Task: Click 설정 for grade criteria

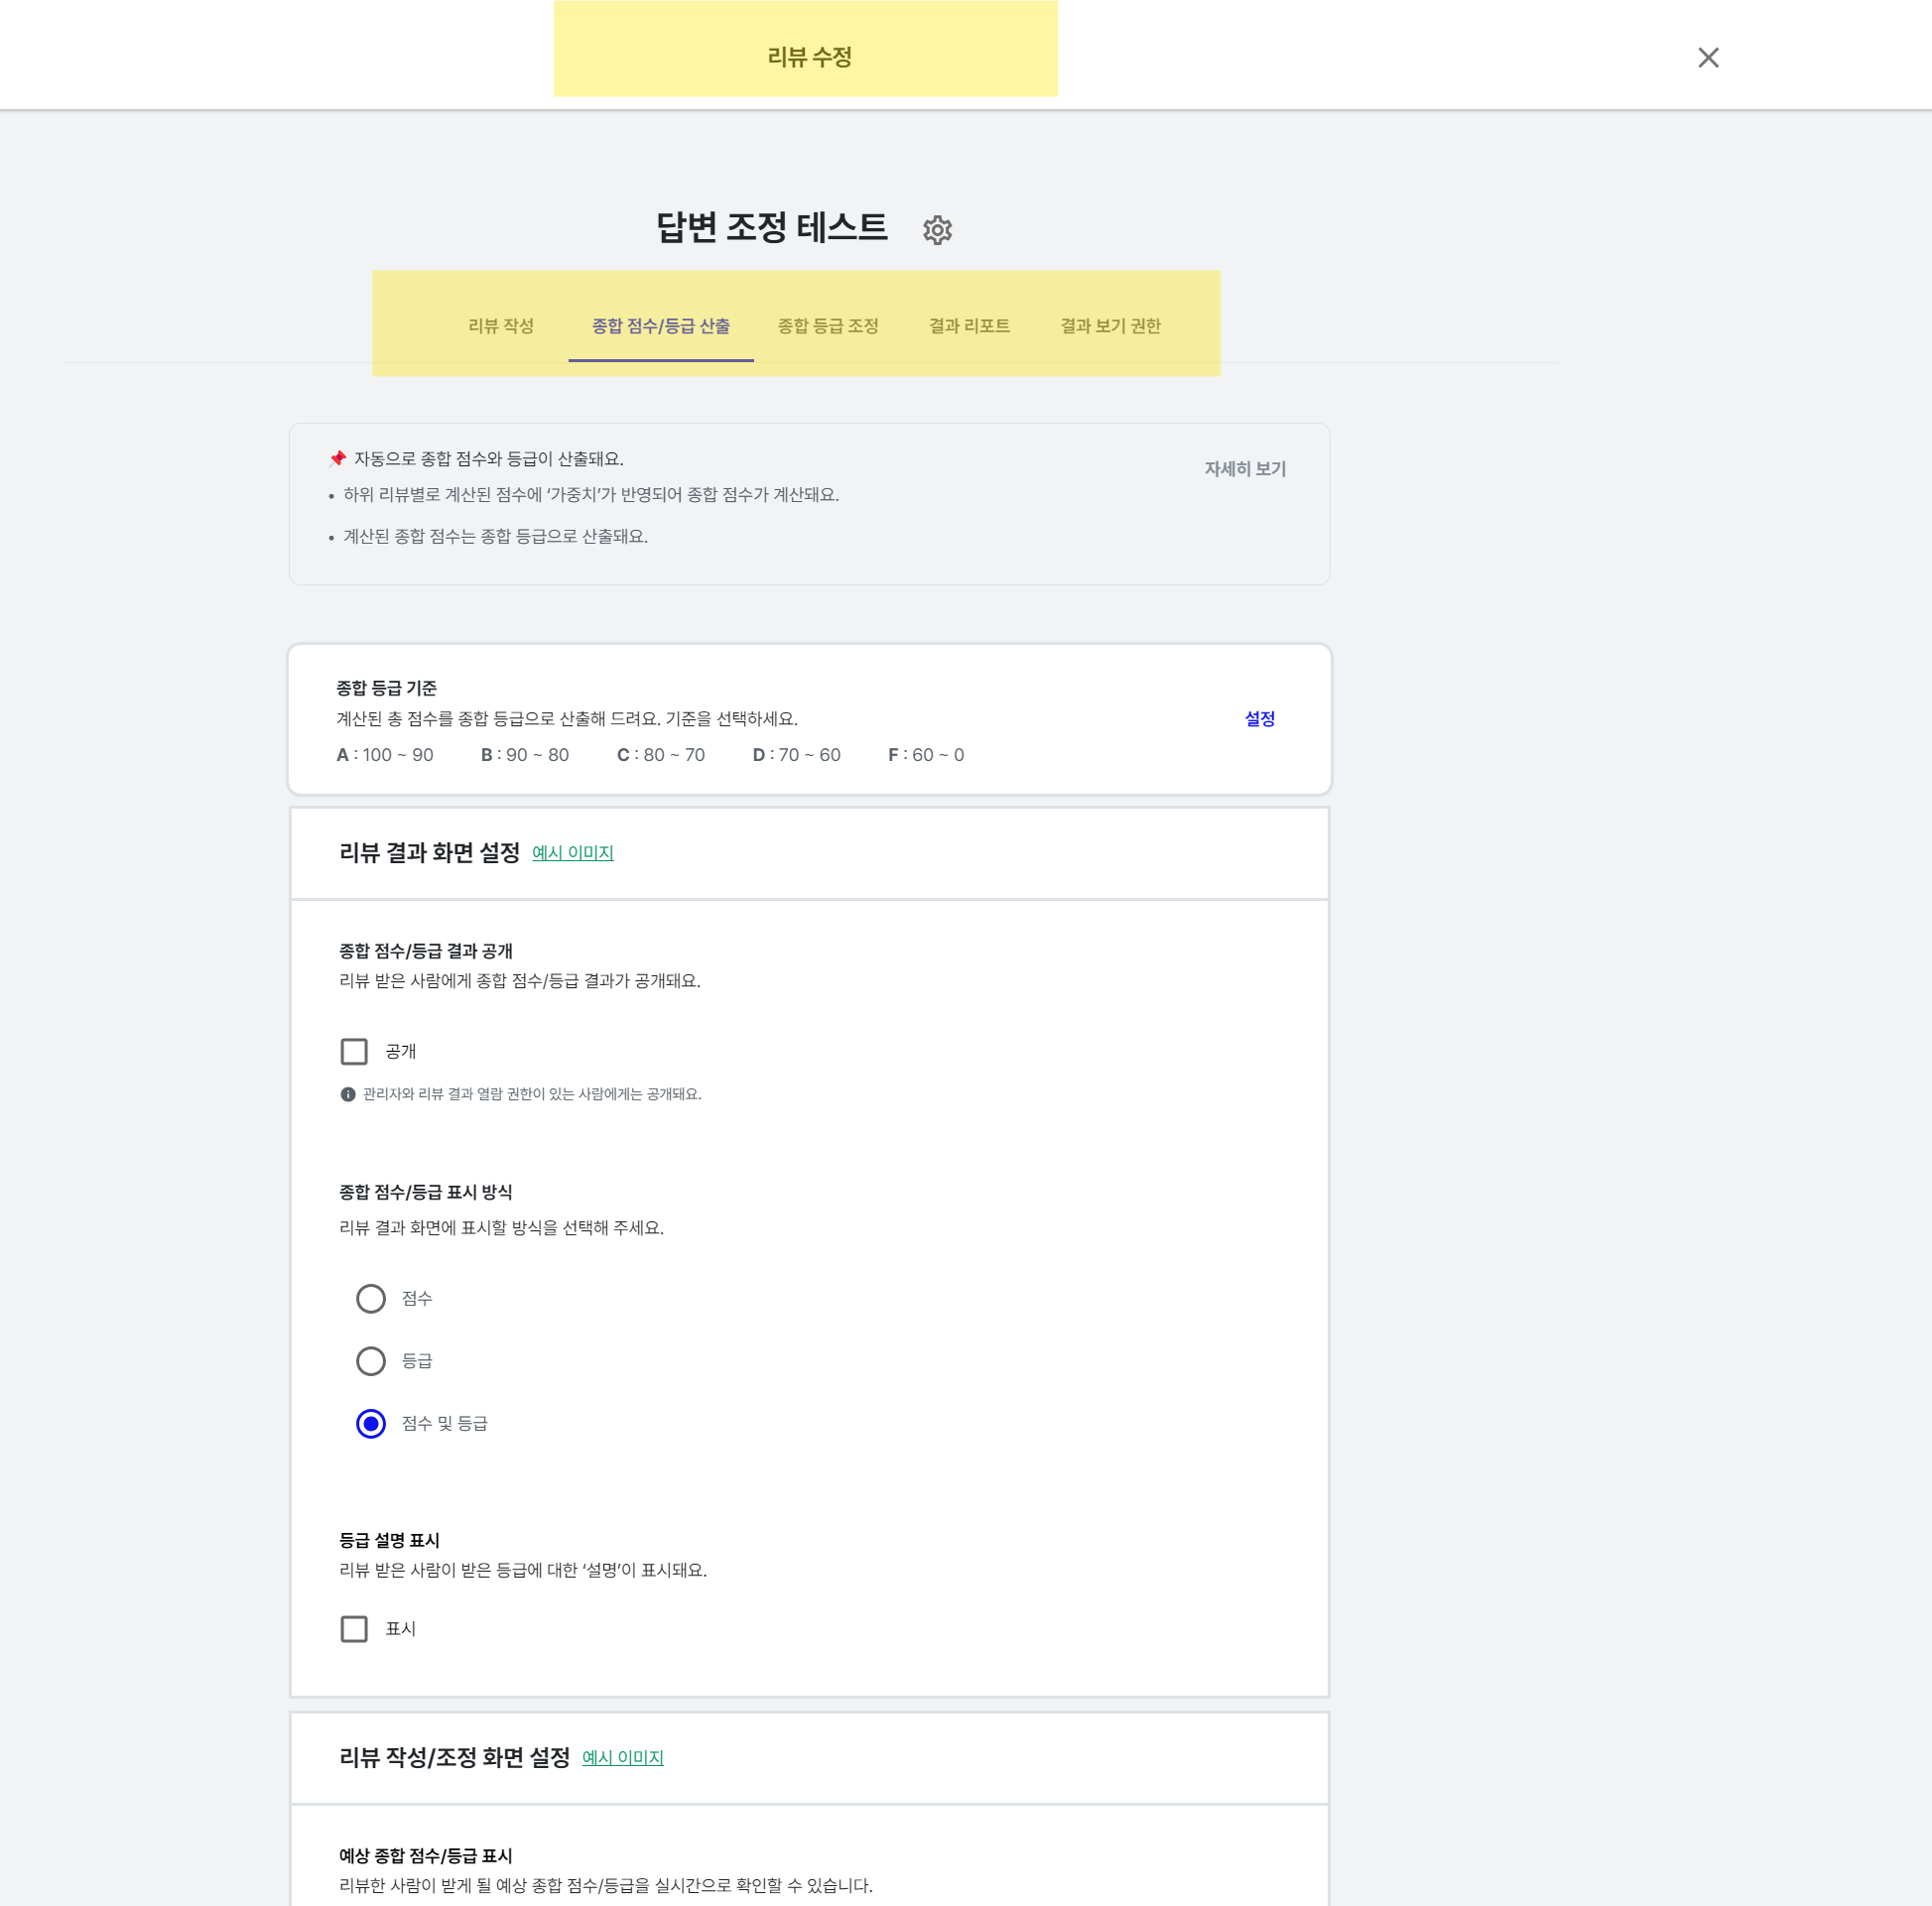Action: point(1258,719)
